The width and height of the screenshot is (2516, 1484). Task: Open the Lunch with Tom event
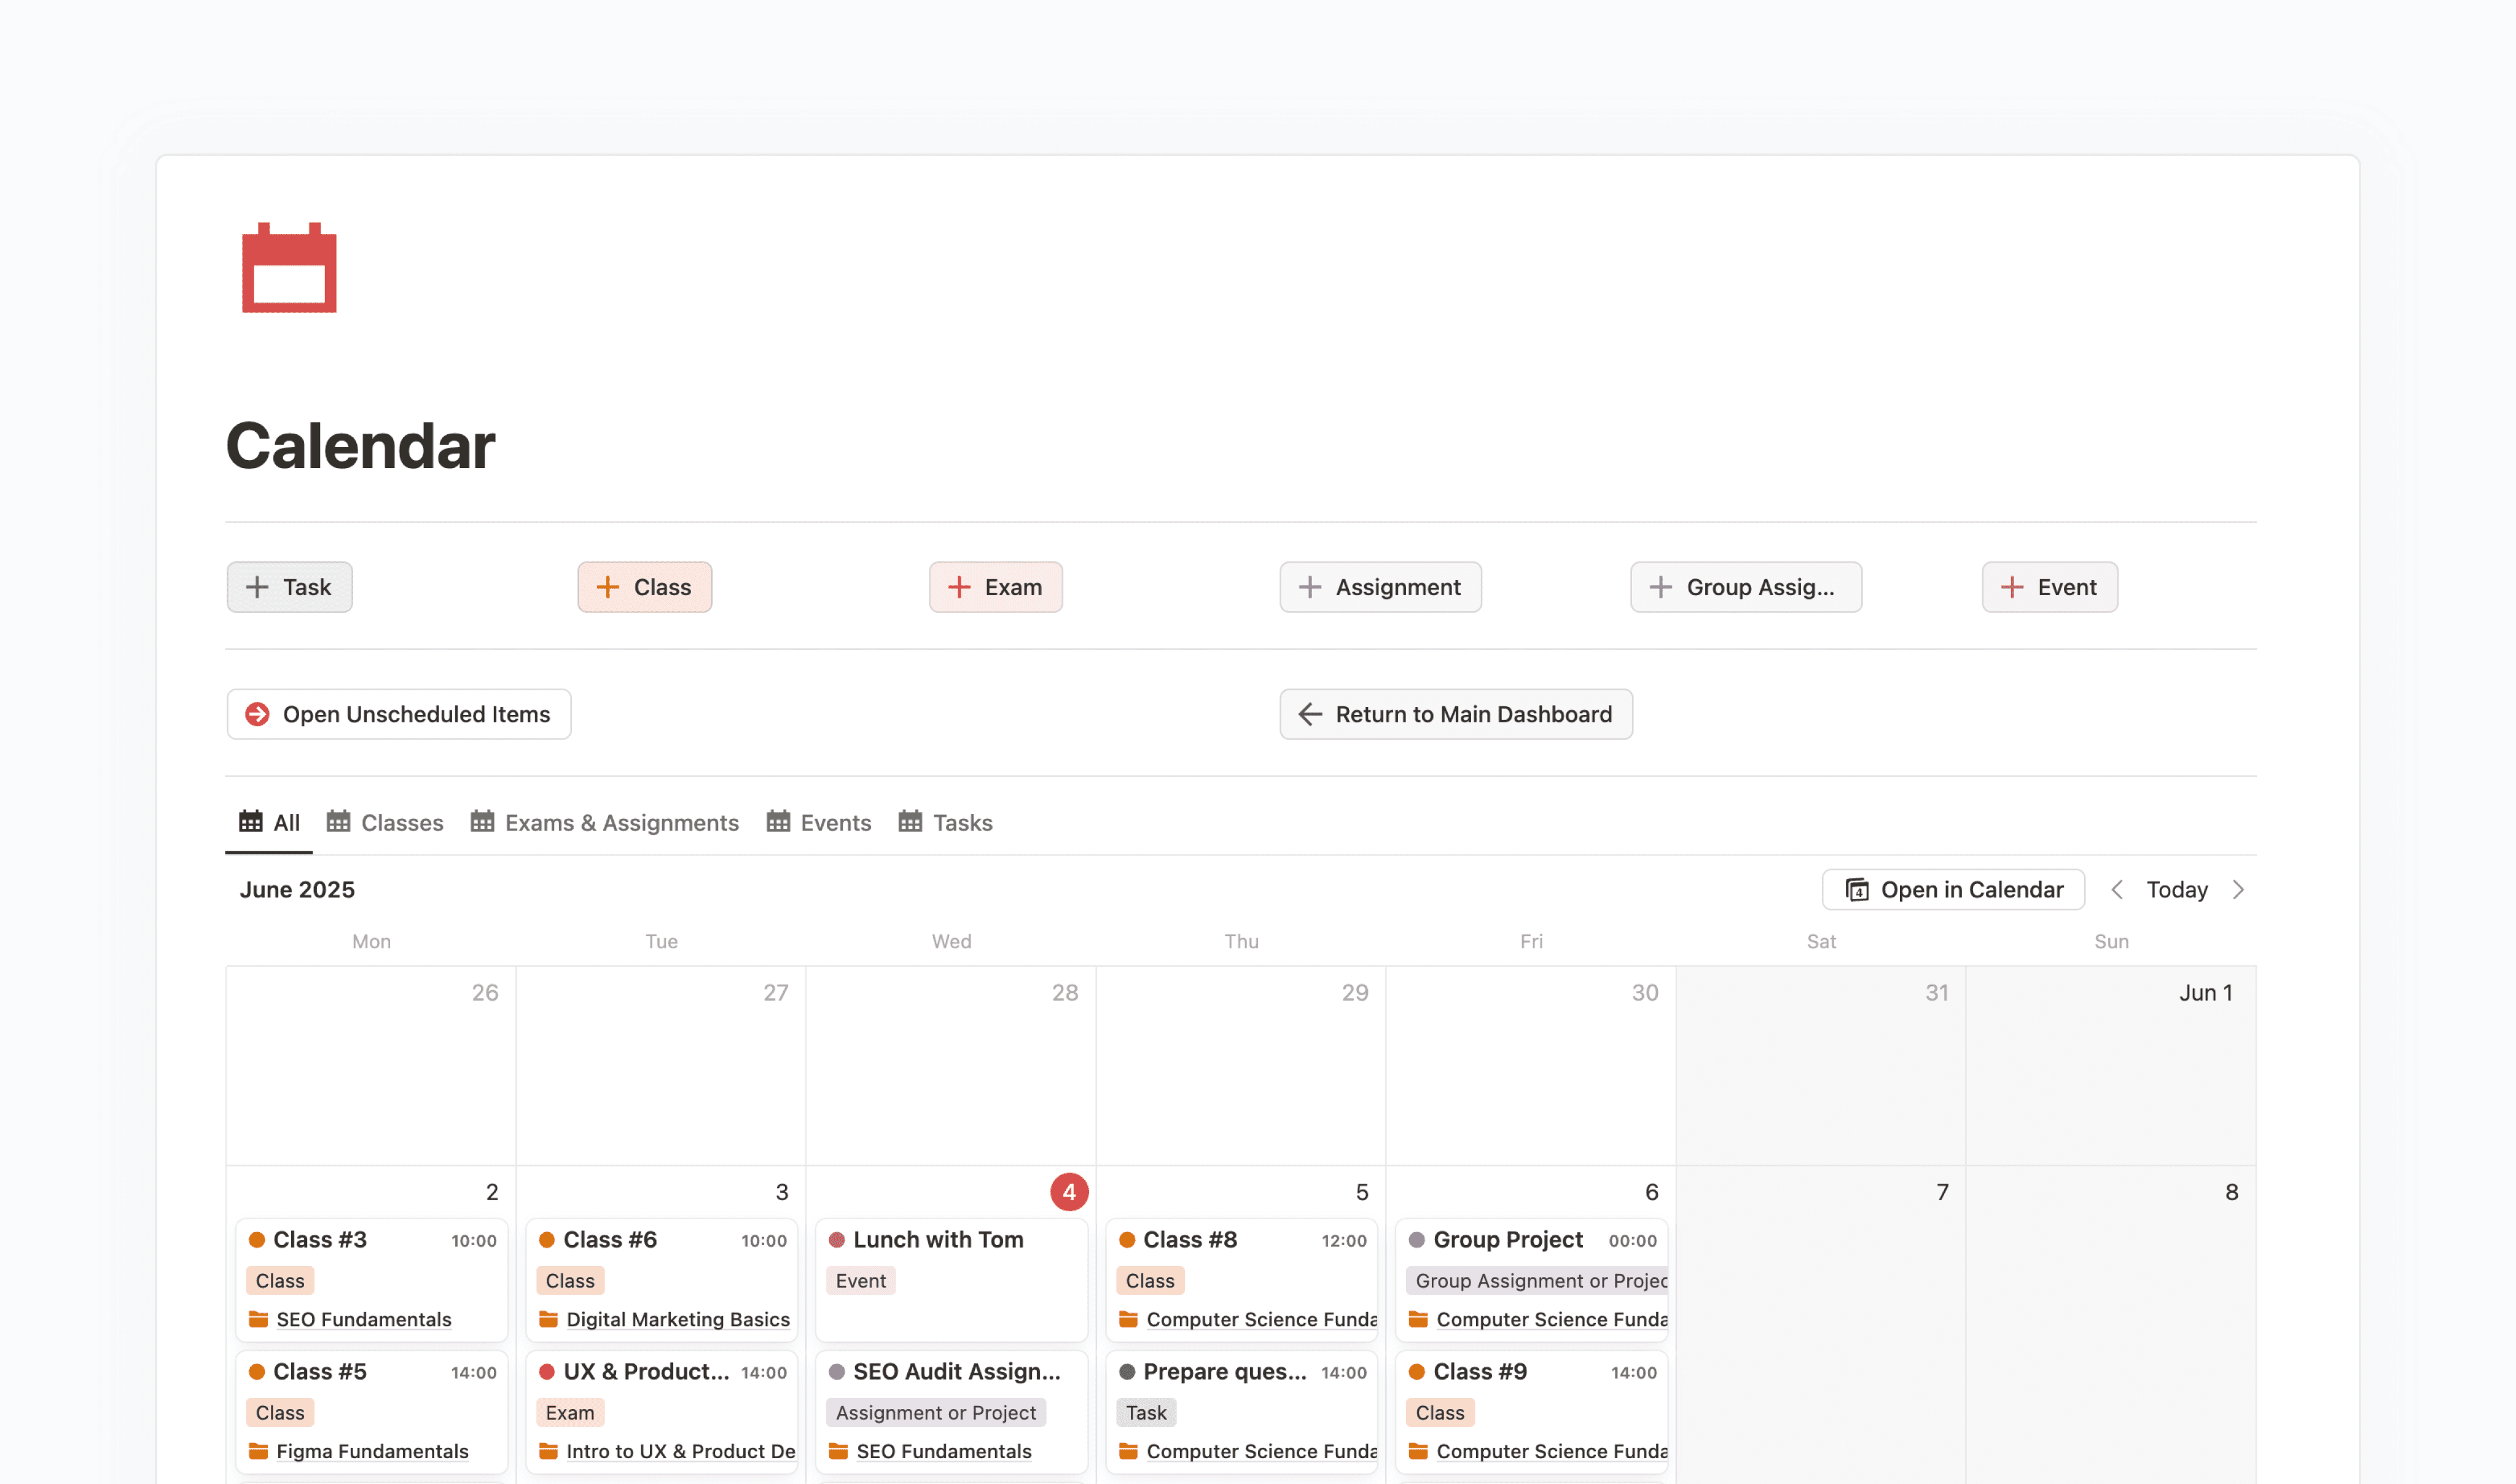(x=938, y=1239)
